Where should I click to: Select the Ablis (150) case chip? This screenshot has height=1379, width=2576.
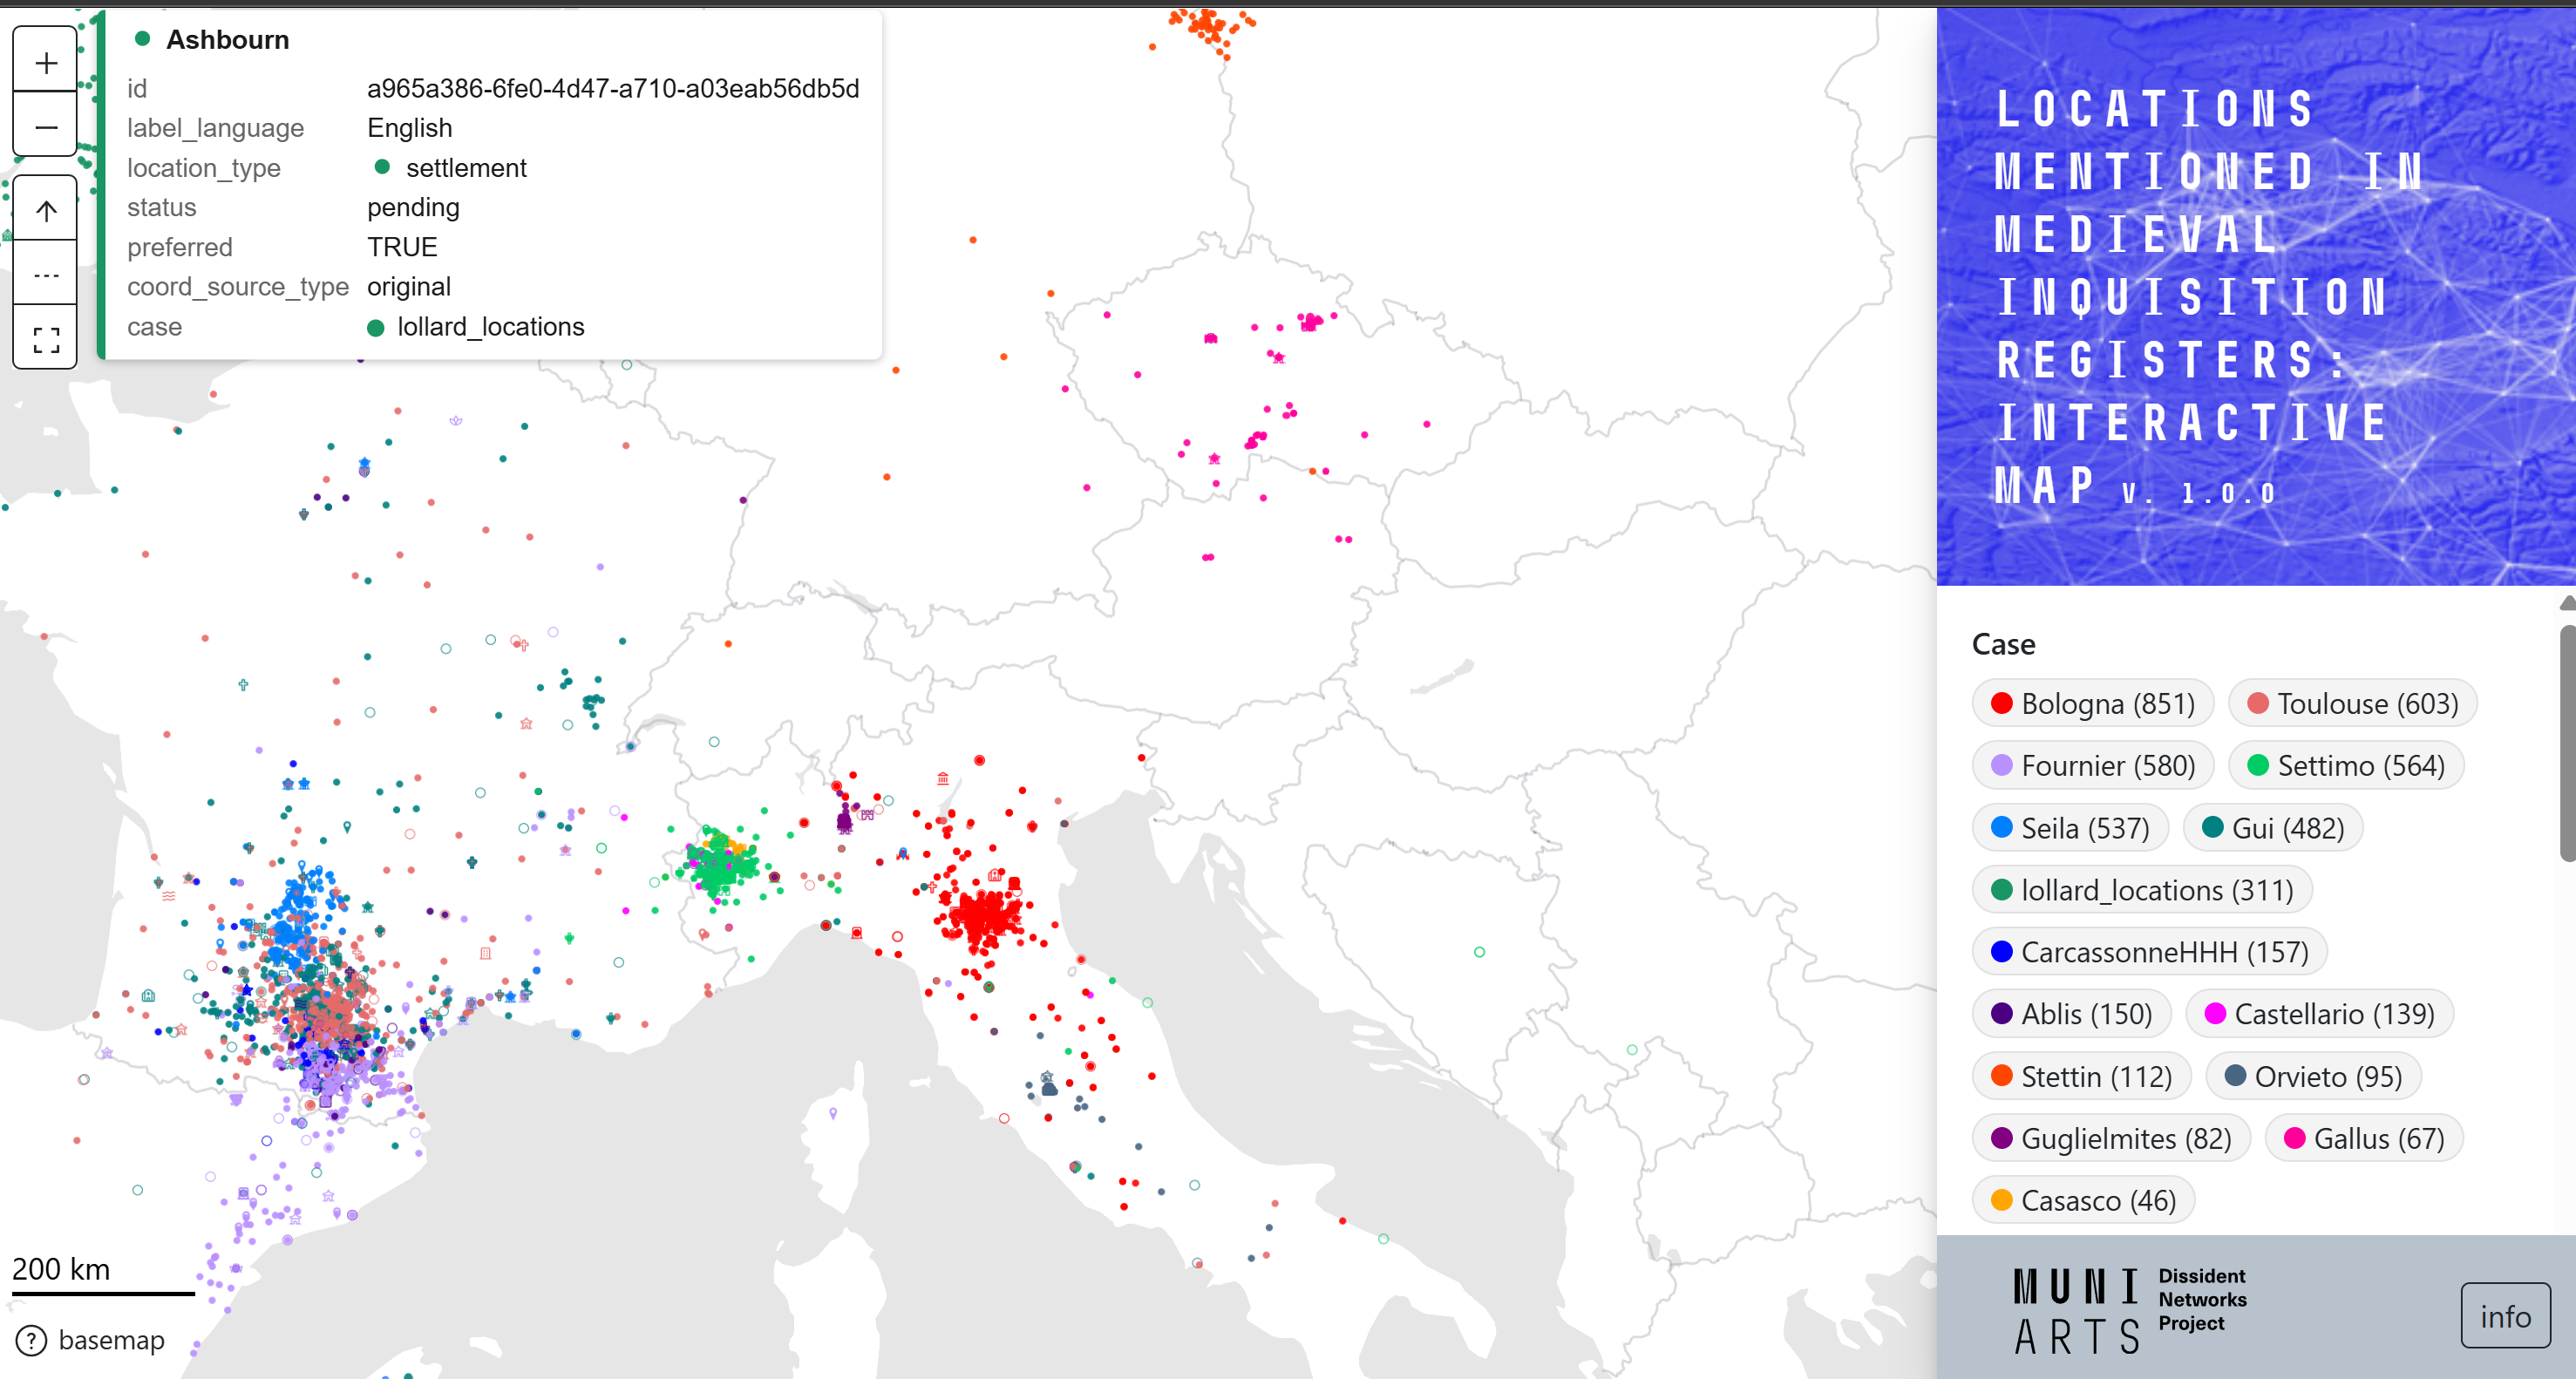coord(2071,1014)
